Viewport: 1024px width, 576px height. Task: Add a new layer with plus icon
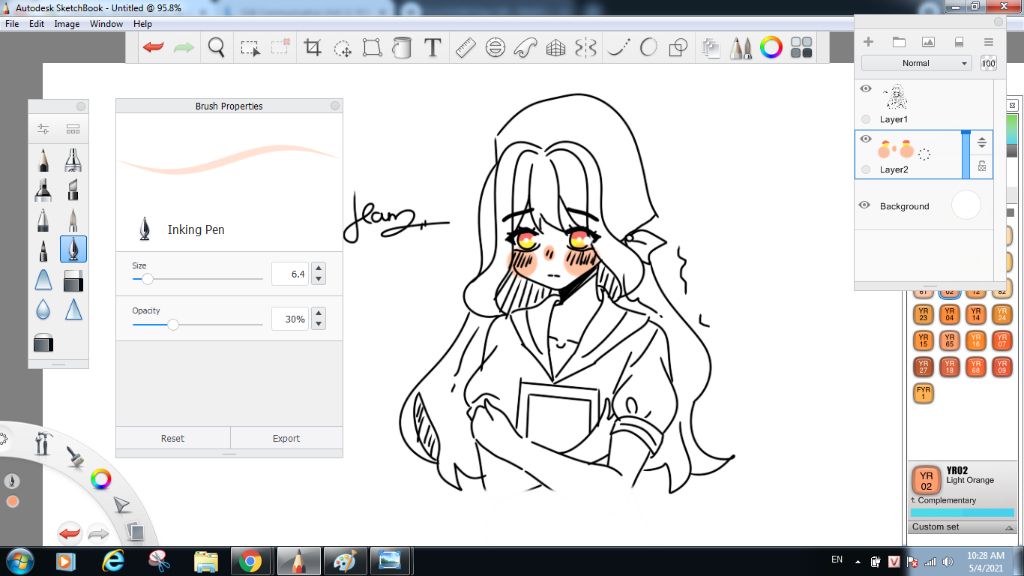868,42
